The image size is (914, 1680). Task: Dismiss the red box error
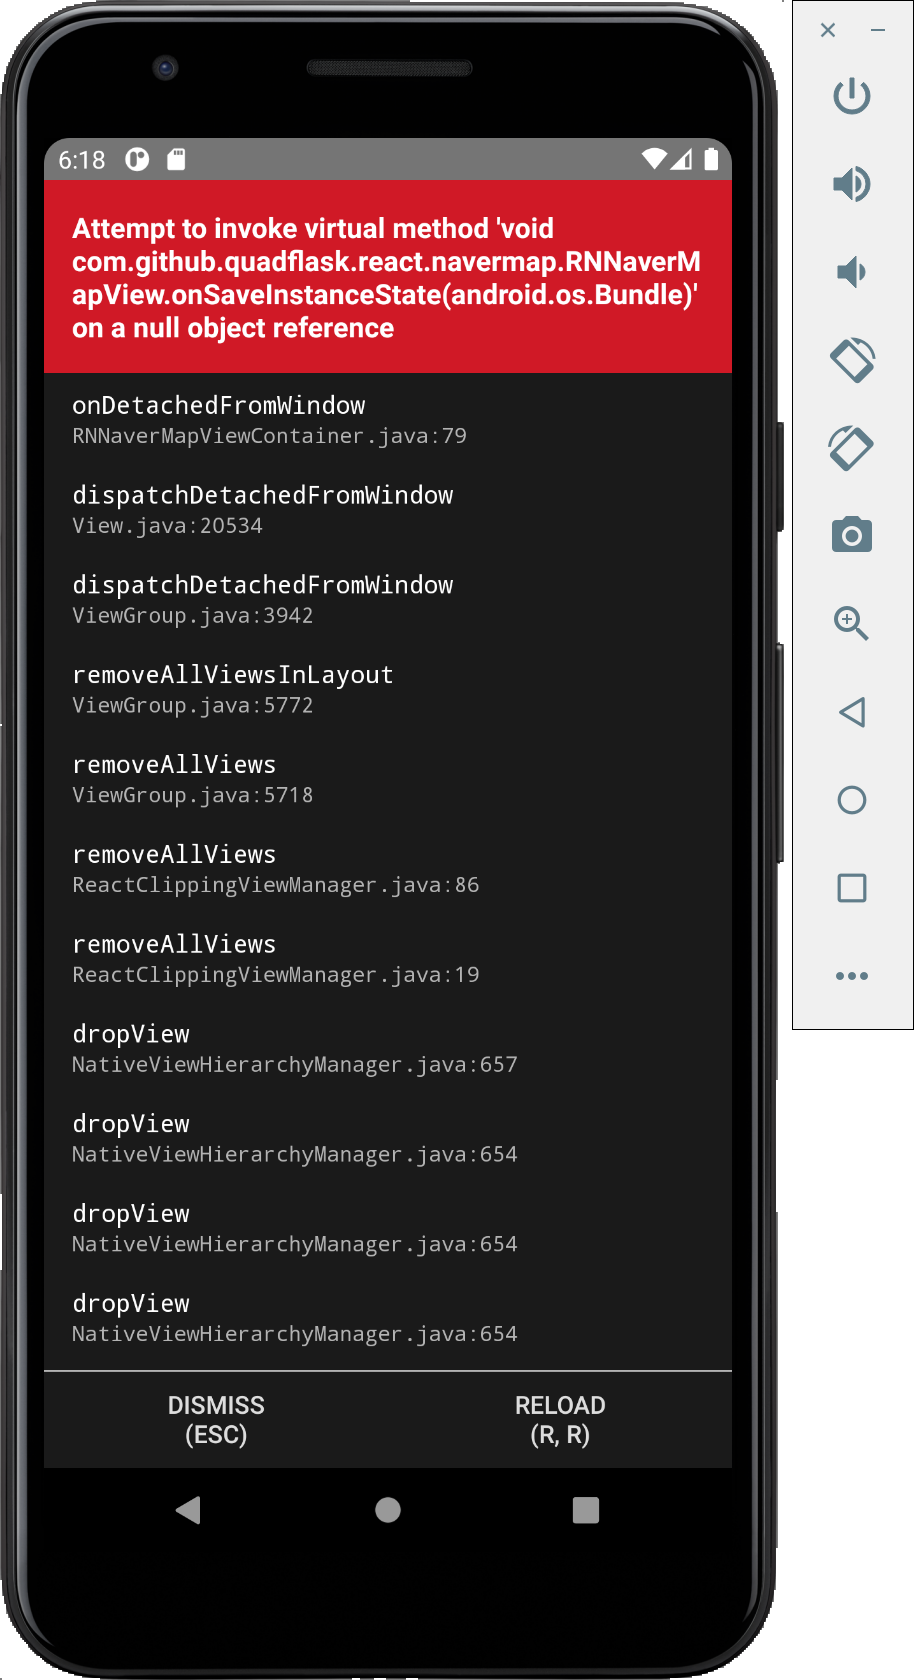(216, 1418)
